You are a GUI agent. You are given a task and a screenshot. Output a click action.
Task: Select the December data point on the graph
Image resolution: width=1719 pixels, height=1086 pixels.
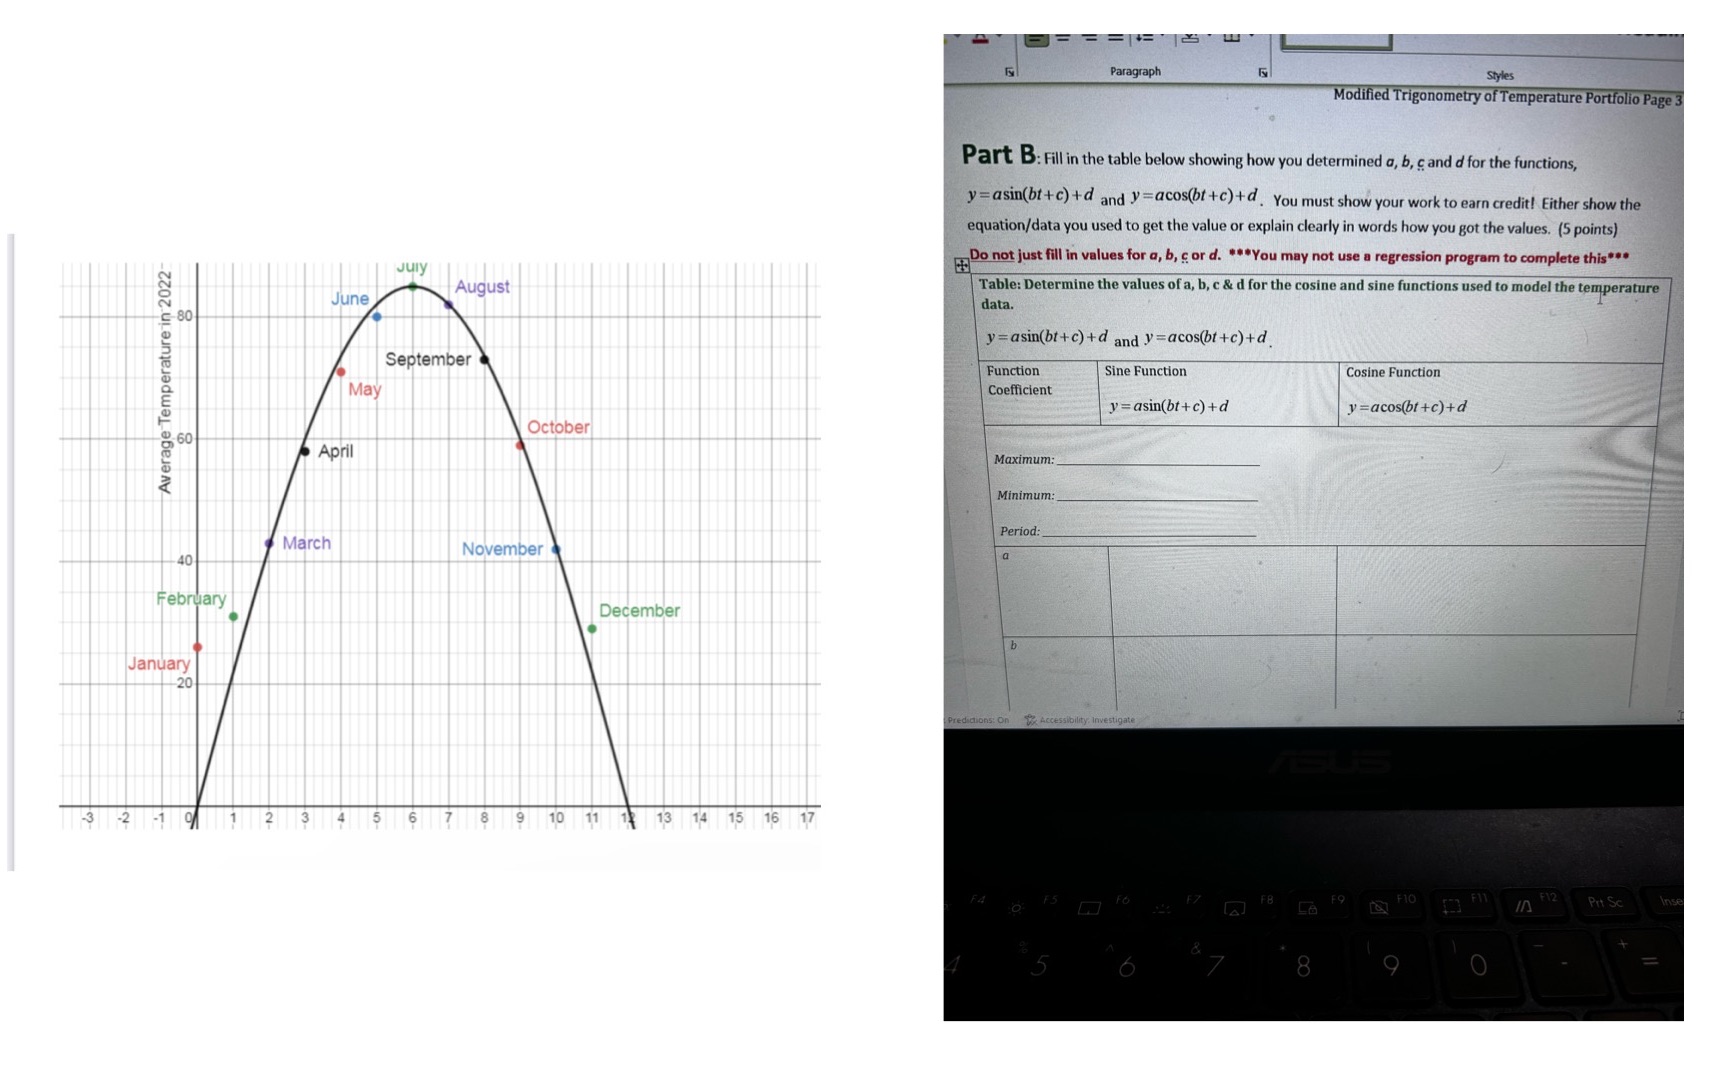pyautogui.click(x=592, y=629)
